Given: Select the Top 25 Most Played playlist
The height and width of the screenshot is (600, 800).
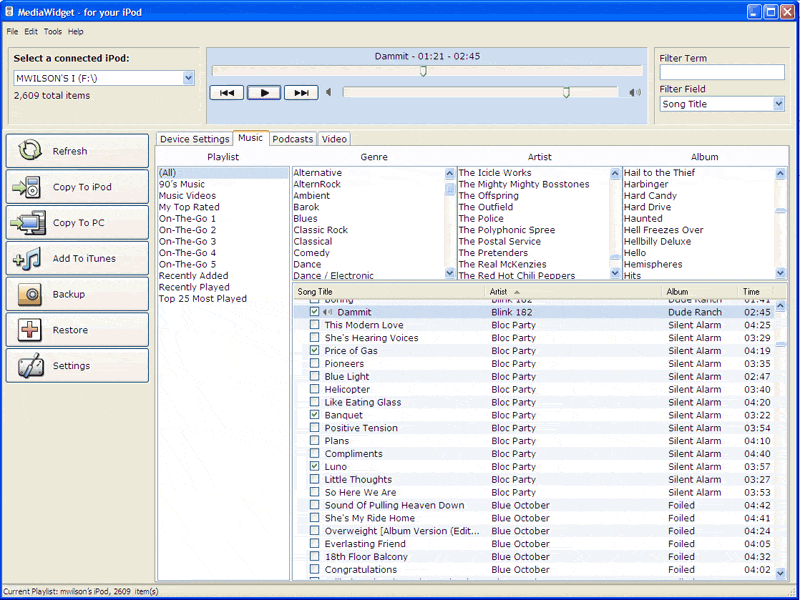Looking at the screenshot, I should [x=203, y=298].
